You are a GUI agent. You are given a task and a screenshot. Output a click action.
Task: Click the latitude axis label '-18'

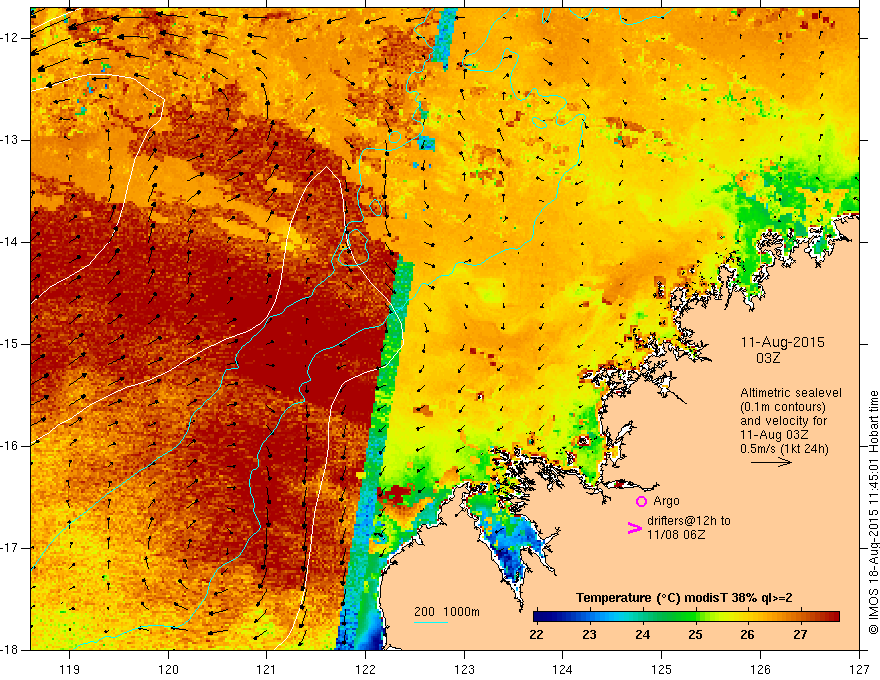10,650
